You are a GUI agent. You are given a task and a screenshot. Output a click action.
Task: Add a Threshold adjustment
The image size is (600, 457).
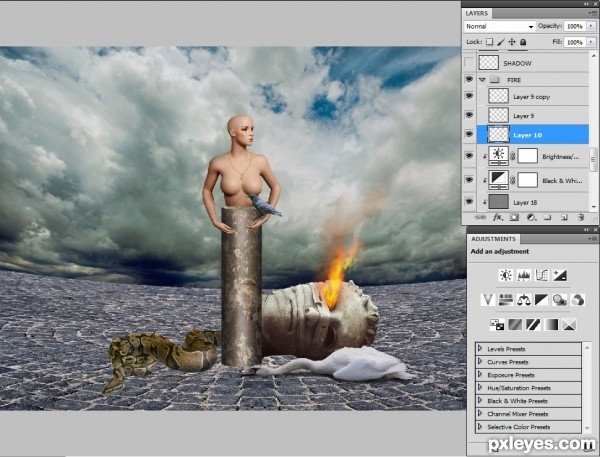(533, 325)
